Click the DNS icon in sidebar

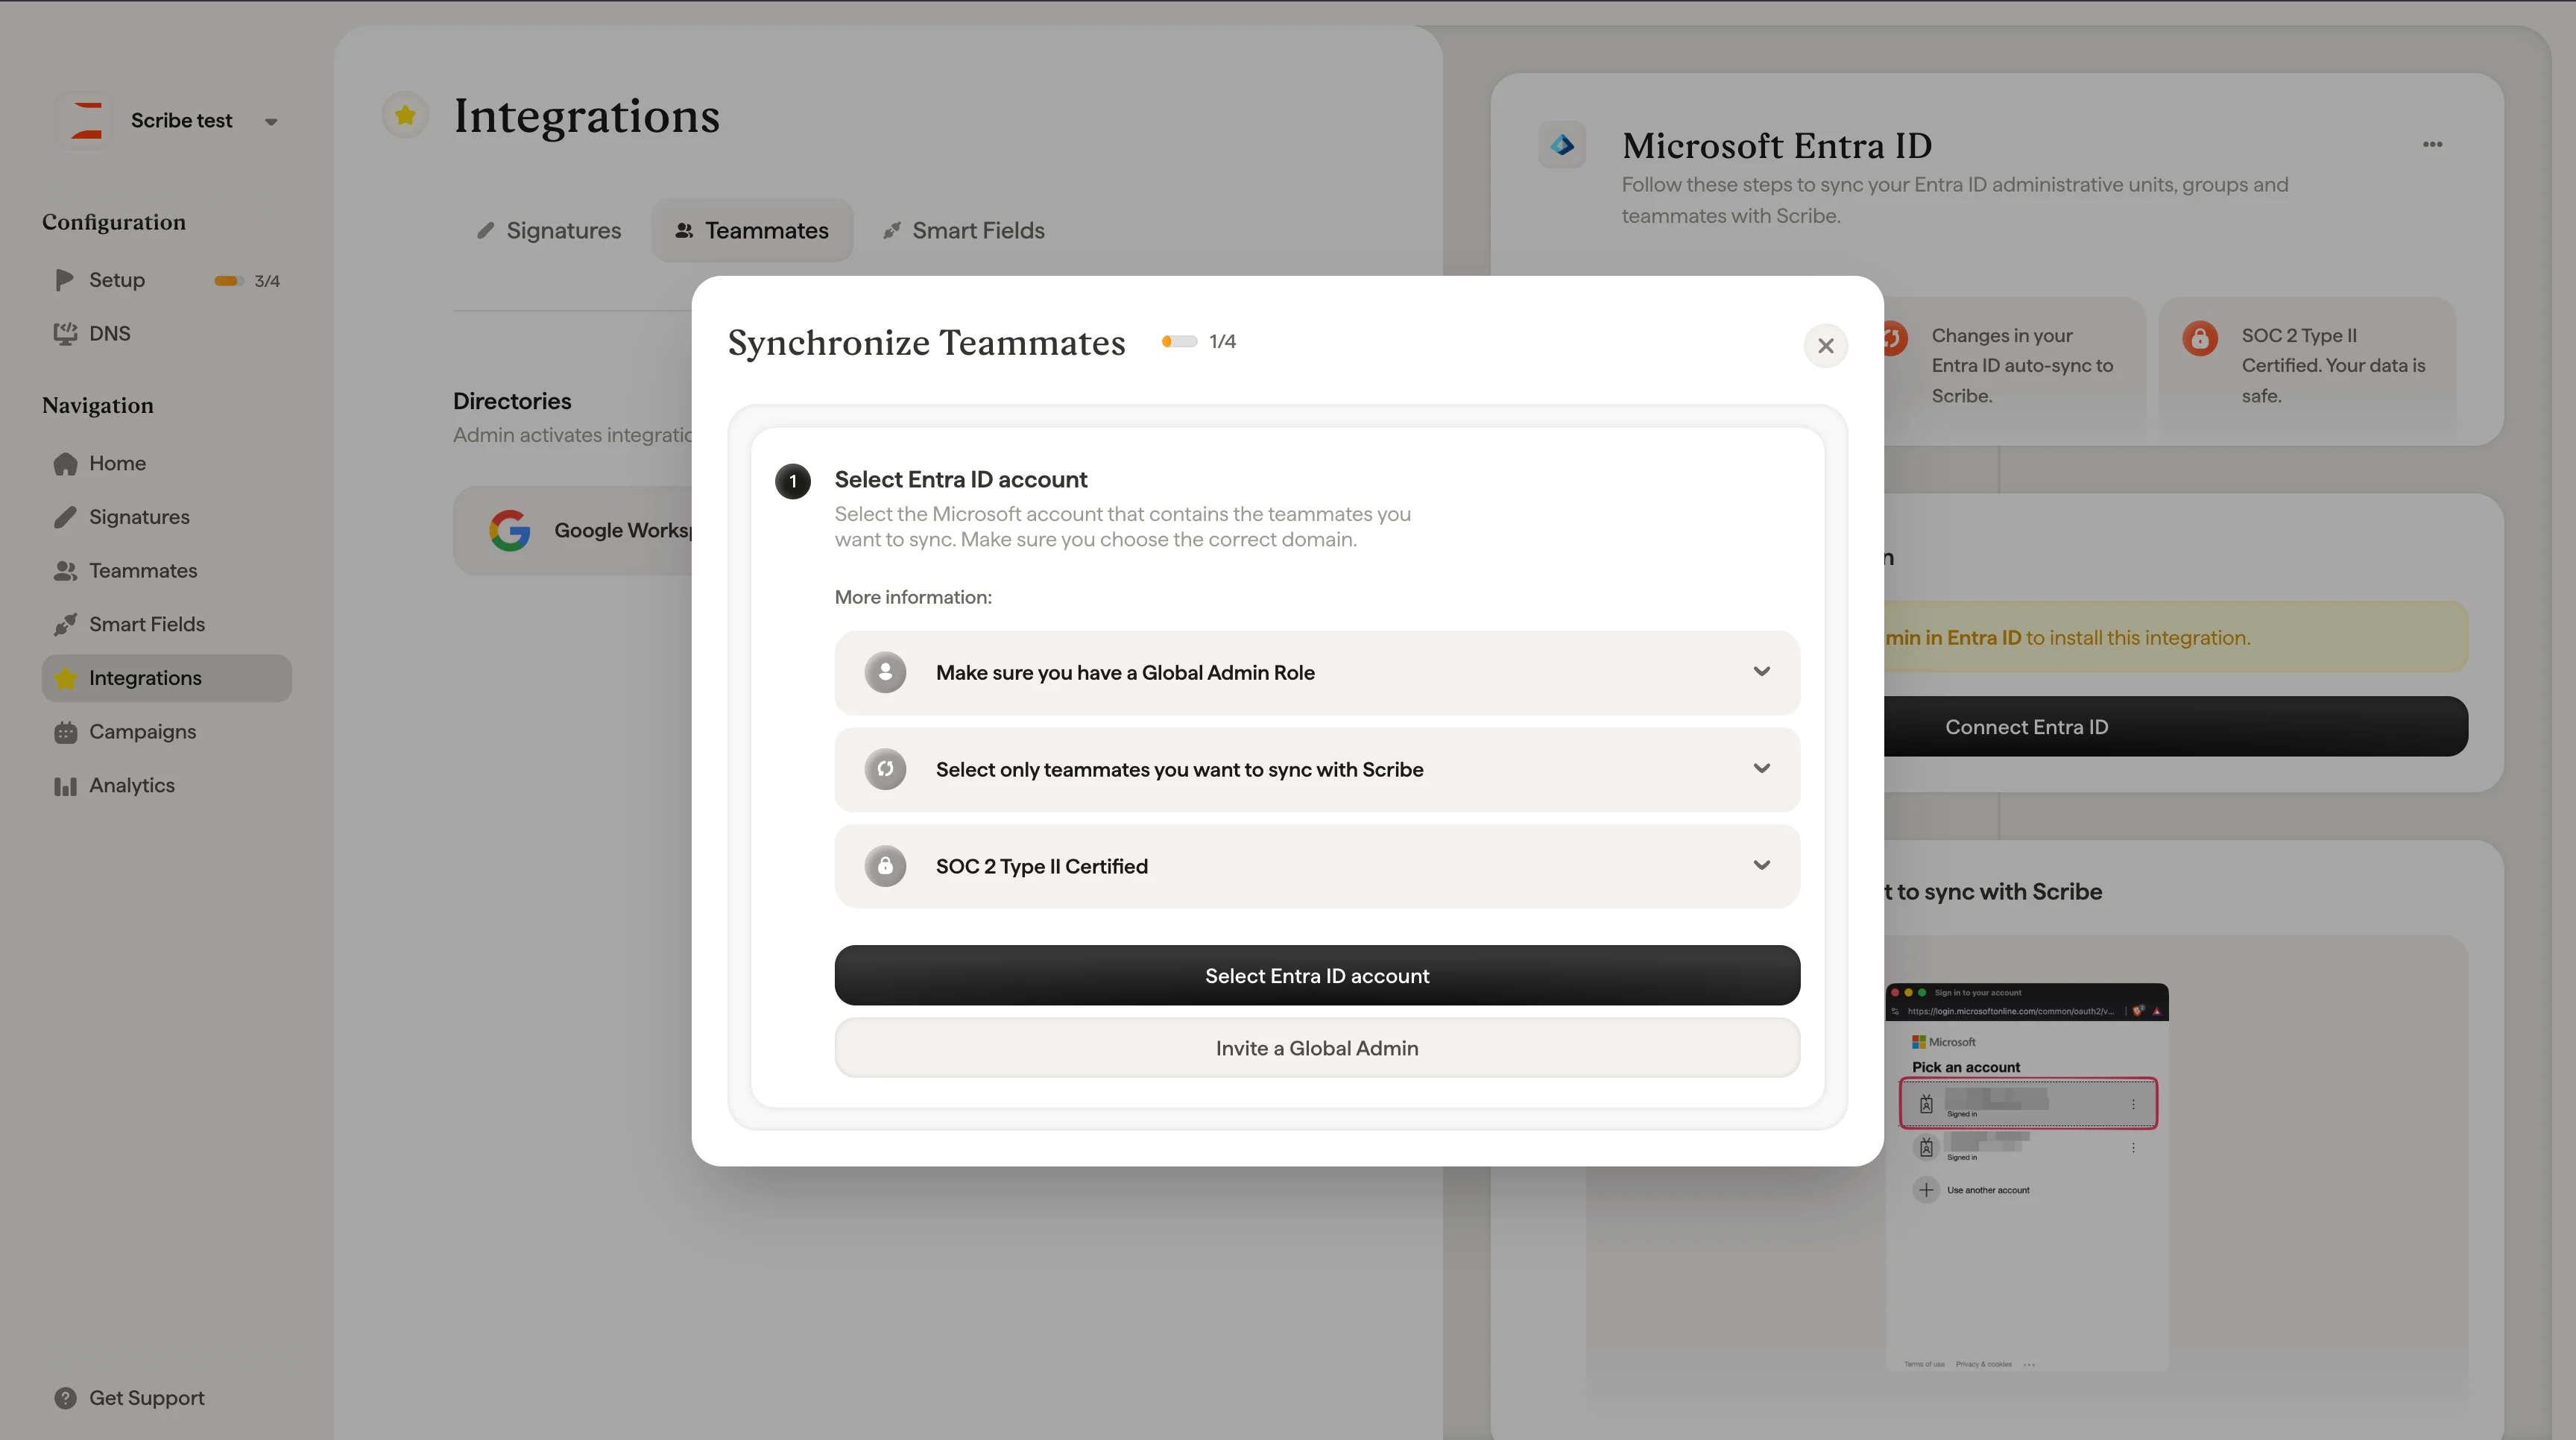(65, 333)
